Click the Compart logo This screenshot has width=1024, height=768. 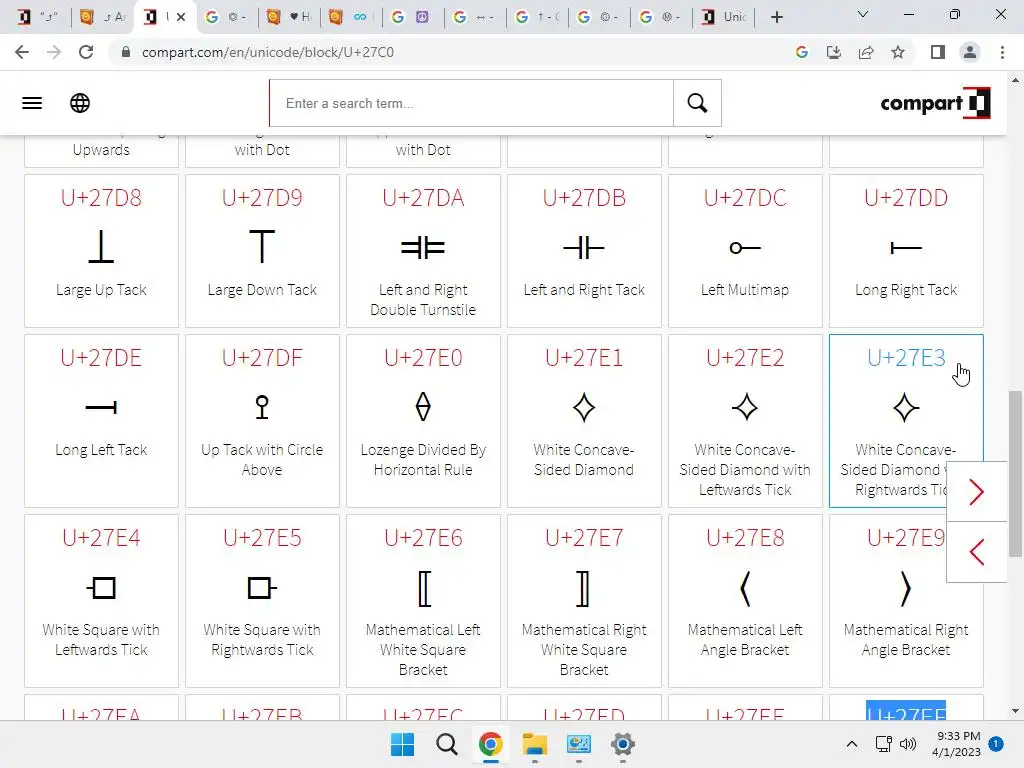(935, 103)
